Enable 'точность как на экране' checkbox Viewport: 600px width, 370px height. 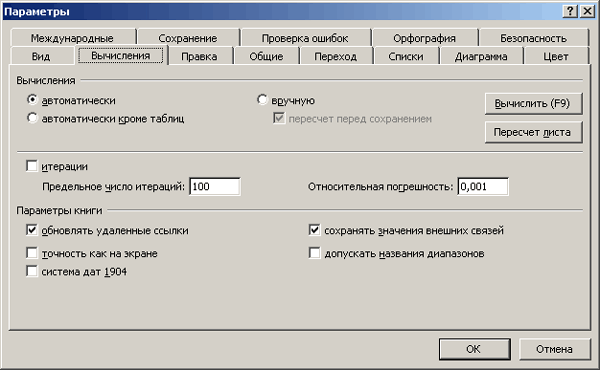tap(32, 253)
